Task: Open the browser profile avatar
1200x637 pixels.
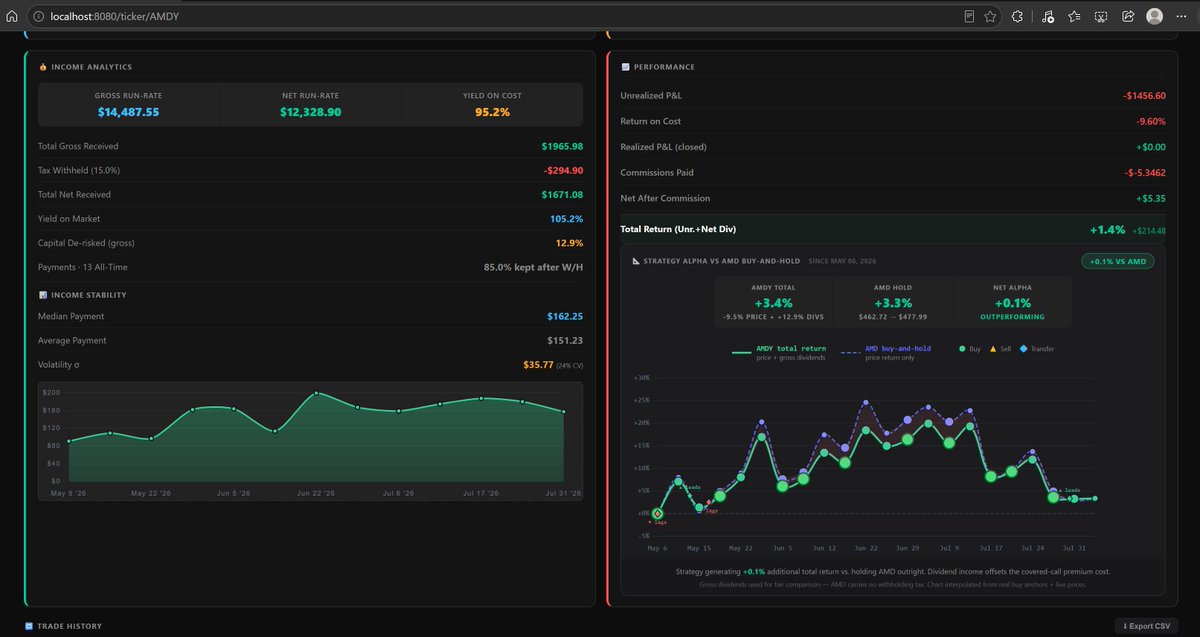Action: (1155, 16)
